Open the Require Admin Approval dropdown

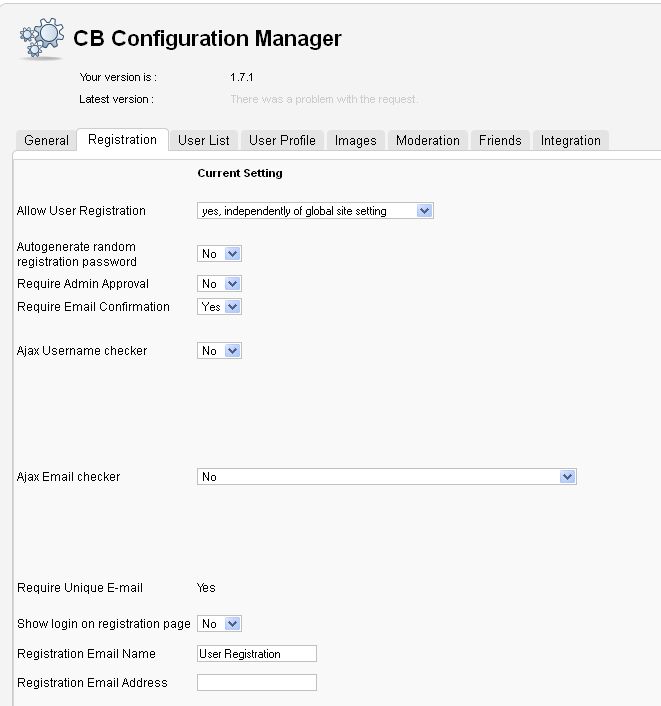219,284
